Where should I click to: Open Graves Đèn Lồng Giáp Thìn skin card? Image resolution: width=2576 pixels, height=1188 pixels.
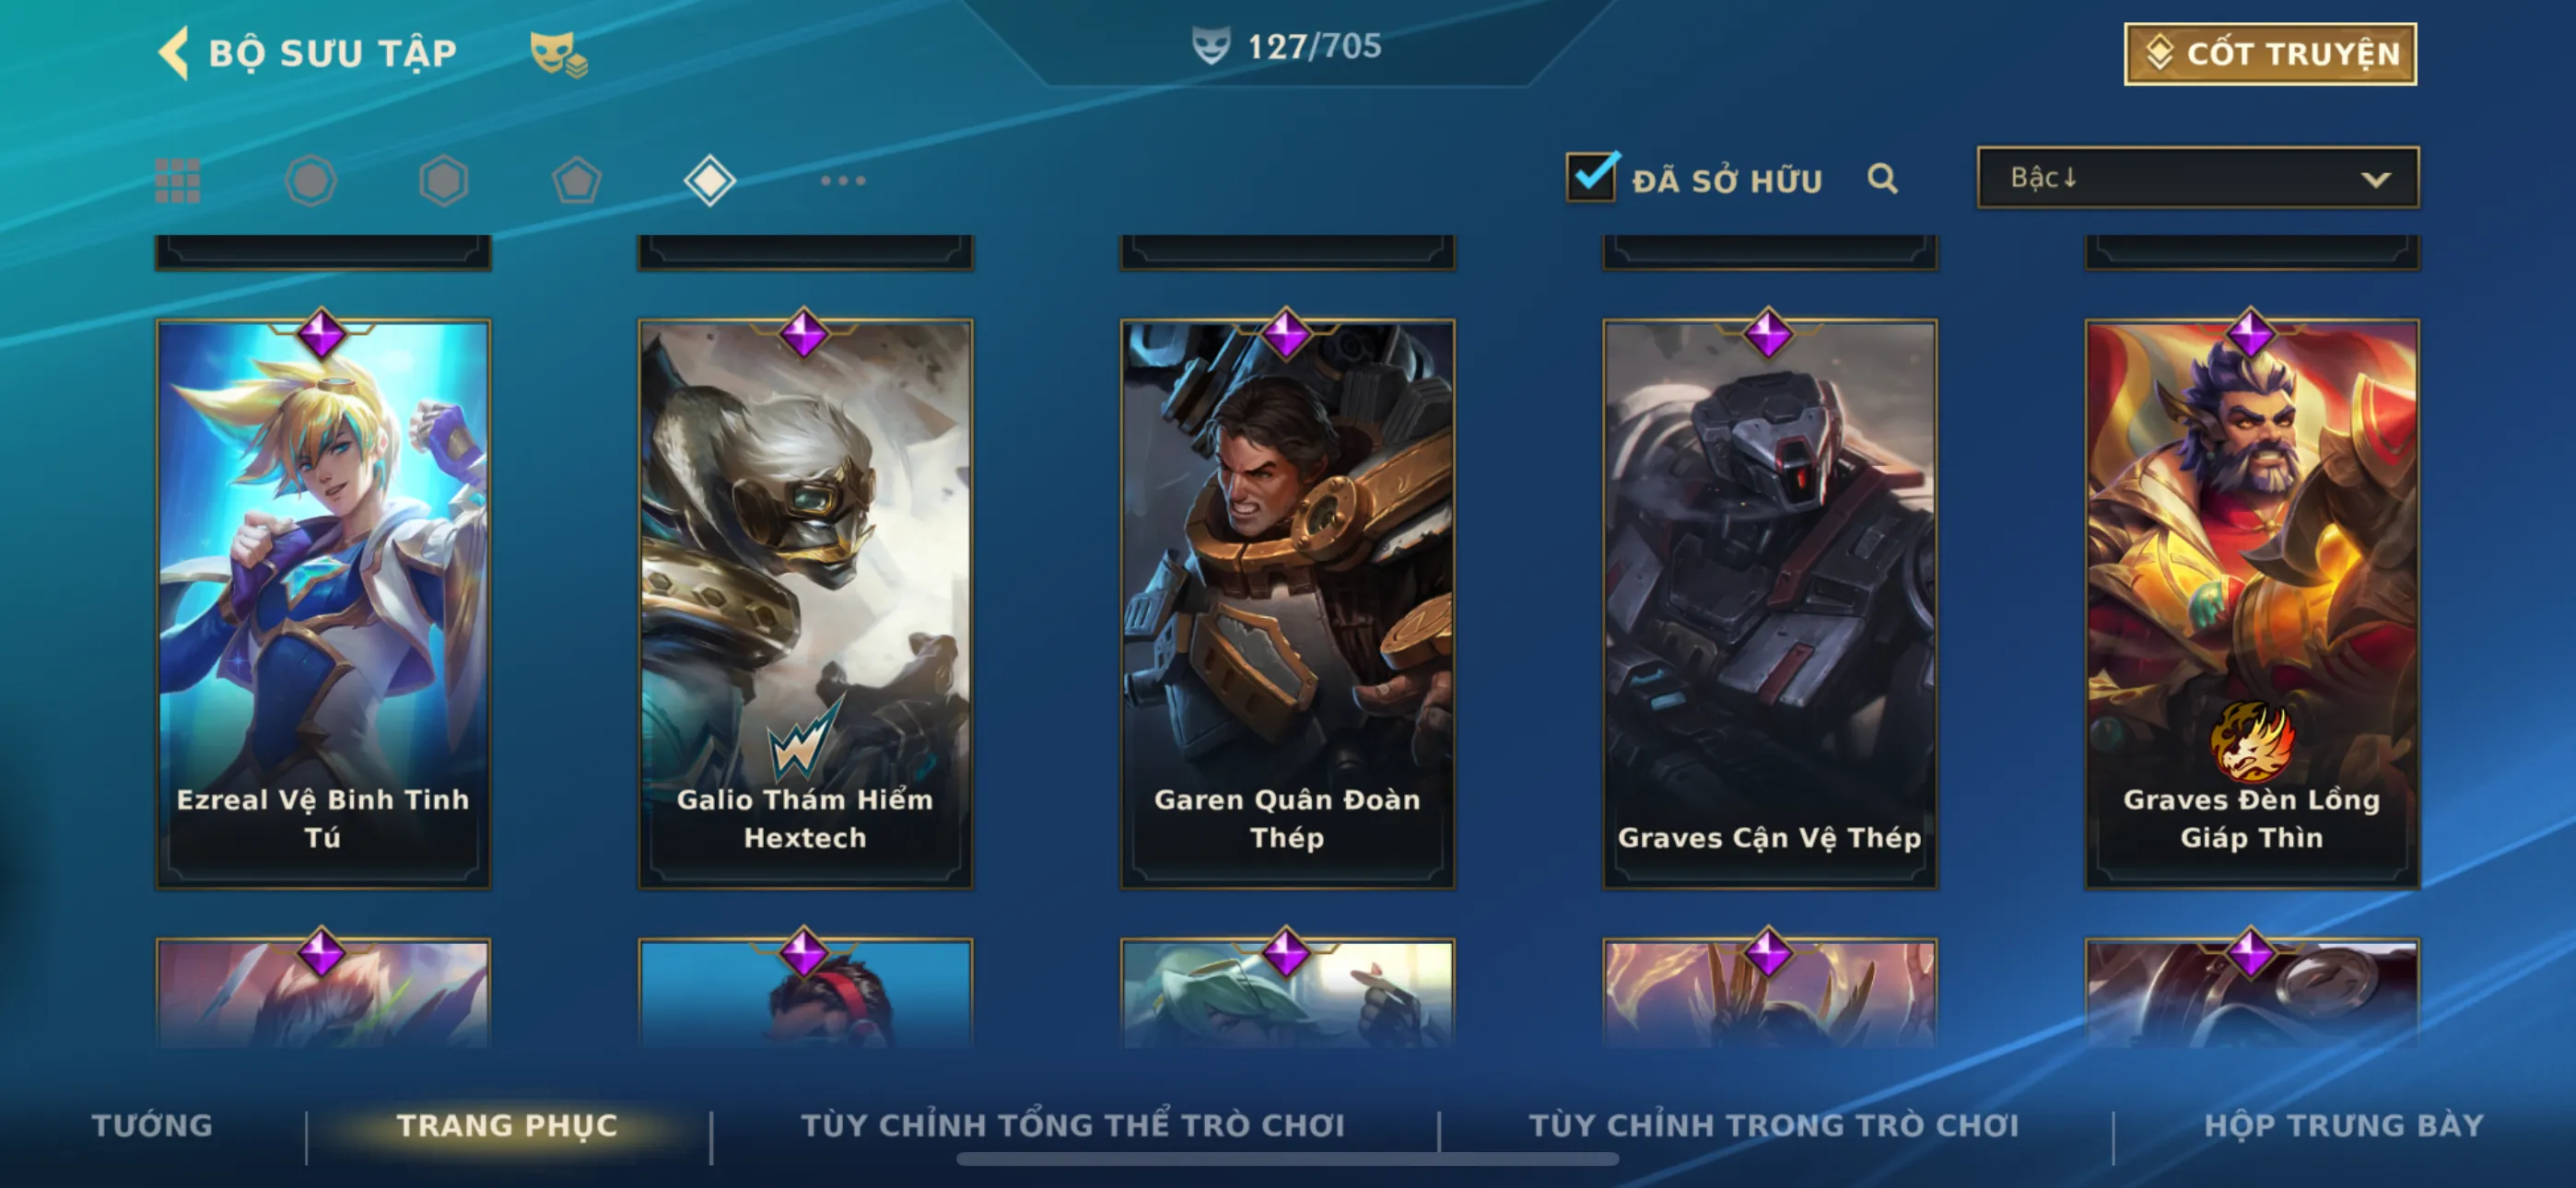click(x=2252, y=604)
